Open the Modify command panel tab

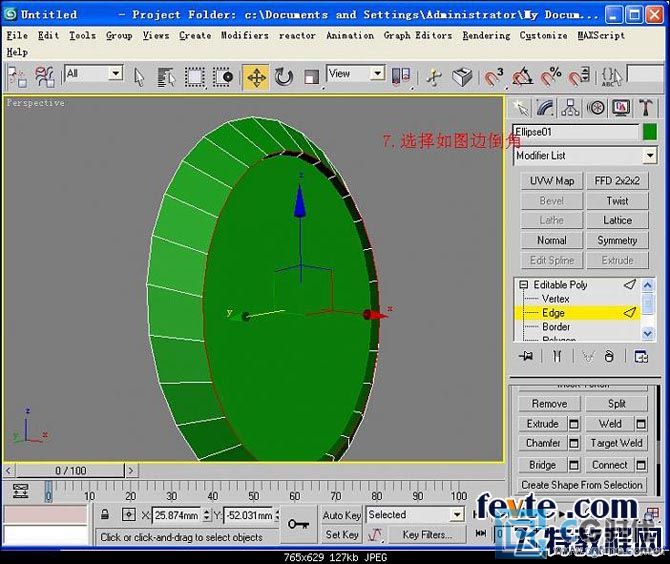click(x=545, y=108)
